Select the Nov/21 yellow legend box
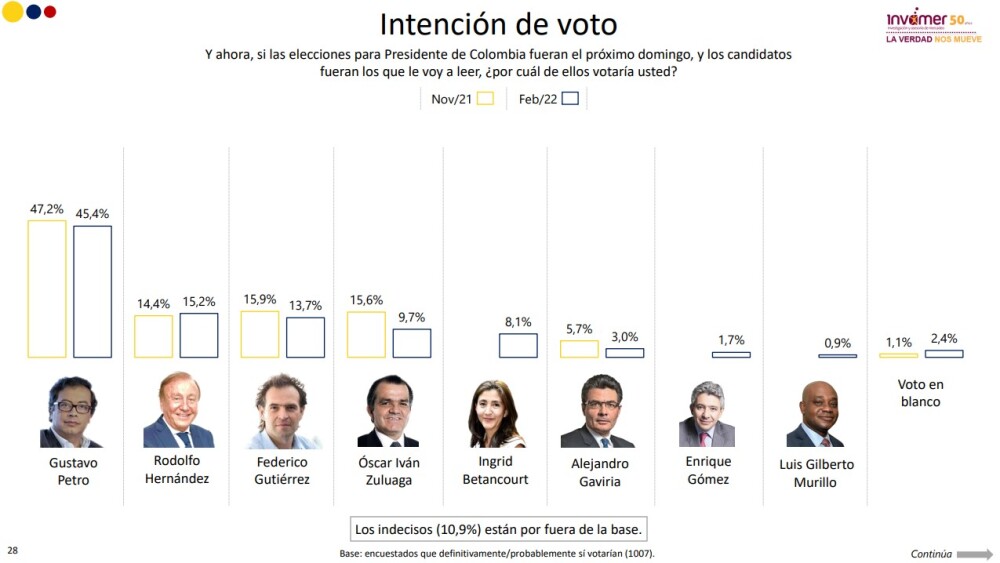This screenshot has width=1000, height=563. pyautogui.click(x=485, y=98)
